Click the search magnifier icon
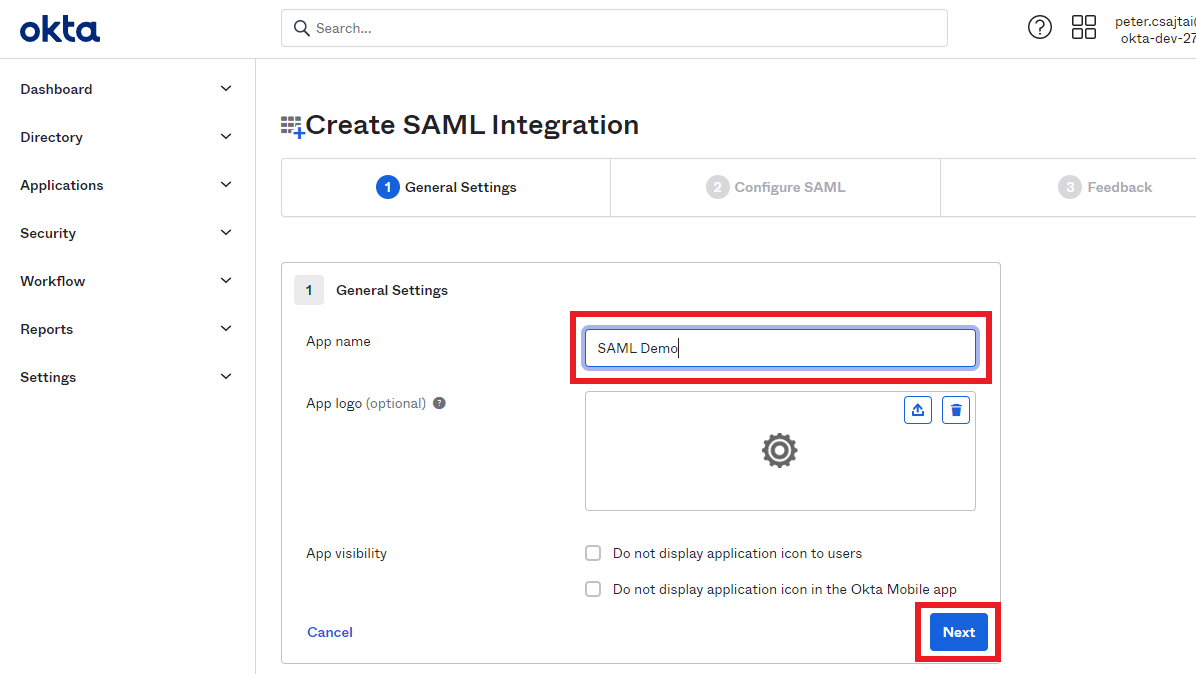This screenshot has width=1196, height=674. 301,28
